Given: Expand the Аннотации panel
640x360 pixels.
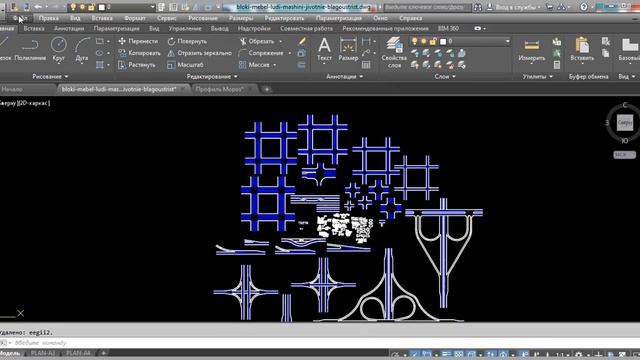Looking at the screenshot, I should tap(344, 76).
